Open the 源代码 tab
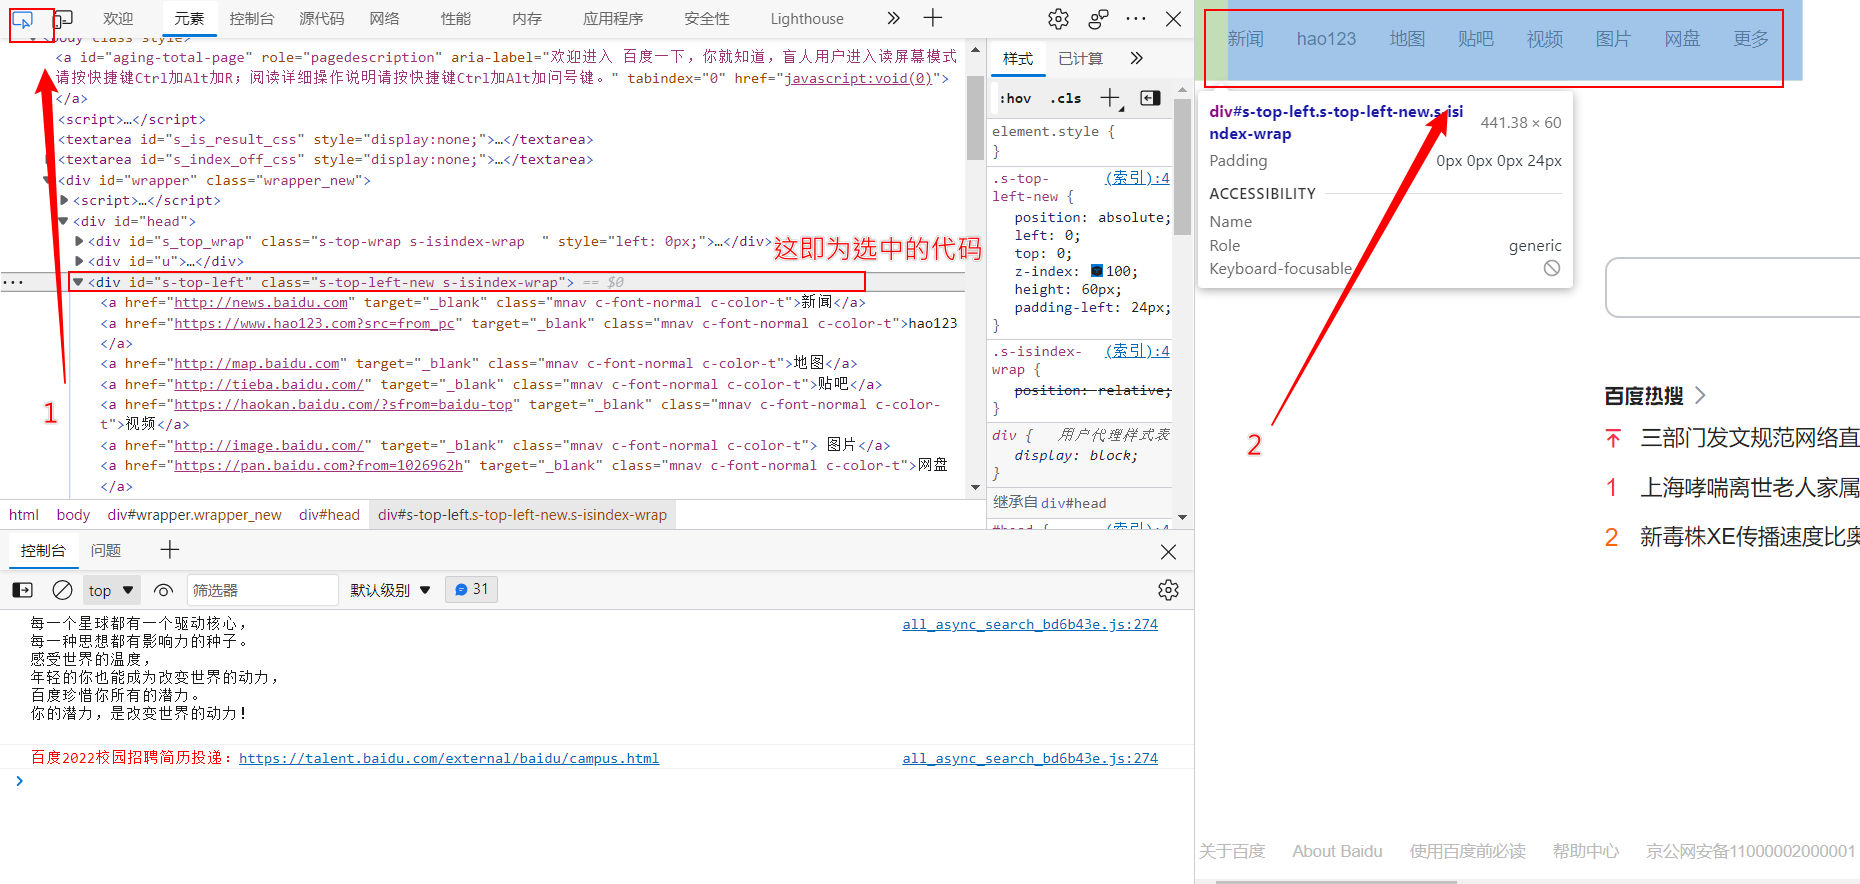 [x=322, y=19]
